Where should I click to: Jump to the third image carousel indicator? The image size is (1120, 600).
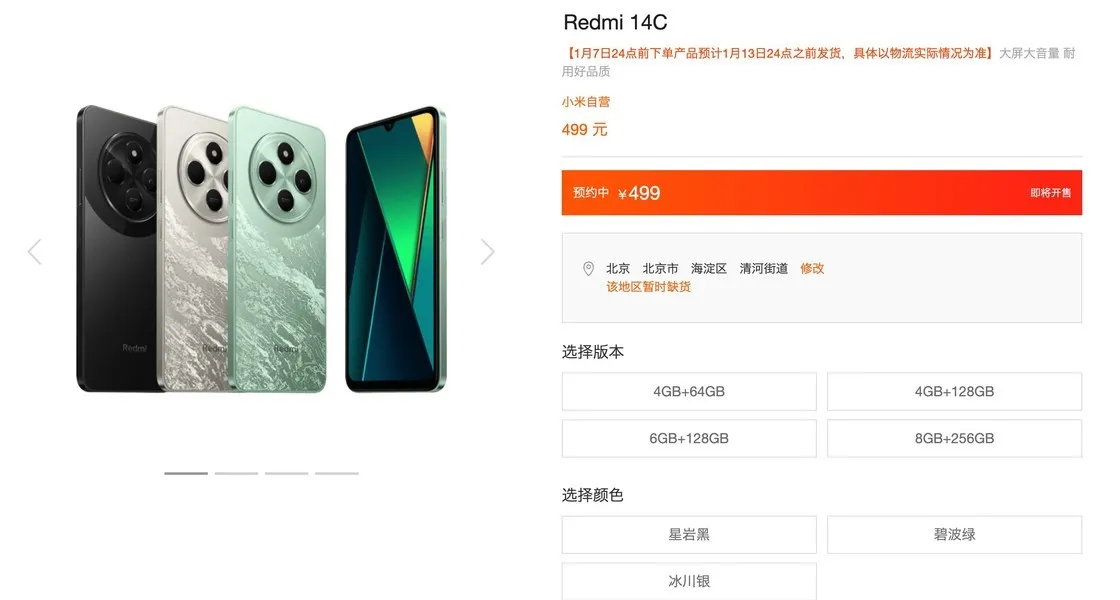(x=286, y=473)
